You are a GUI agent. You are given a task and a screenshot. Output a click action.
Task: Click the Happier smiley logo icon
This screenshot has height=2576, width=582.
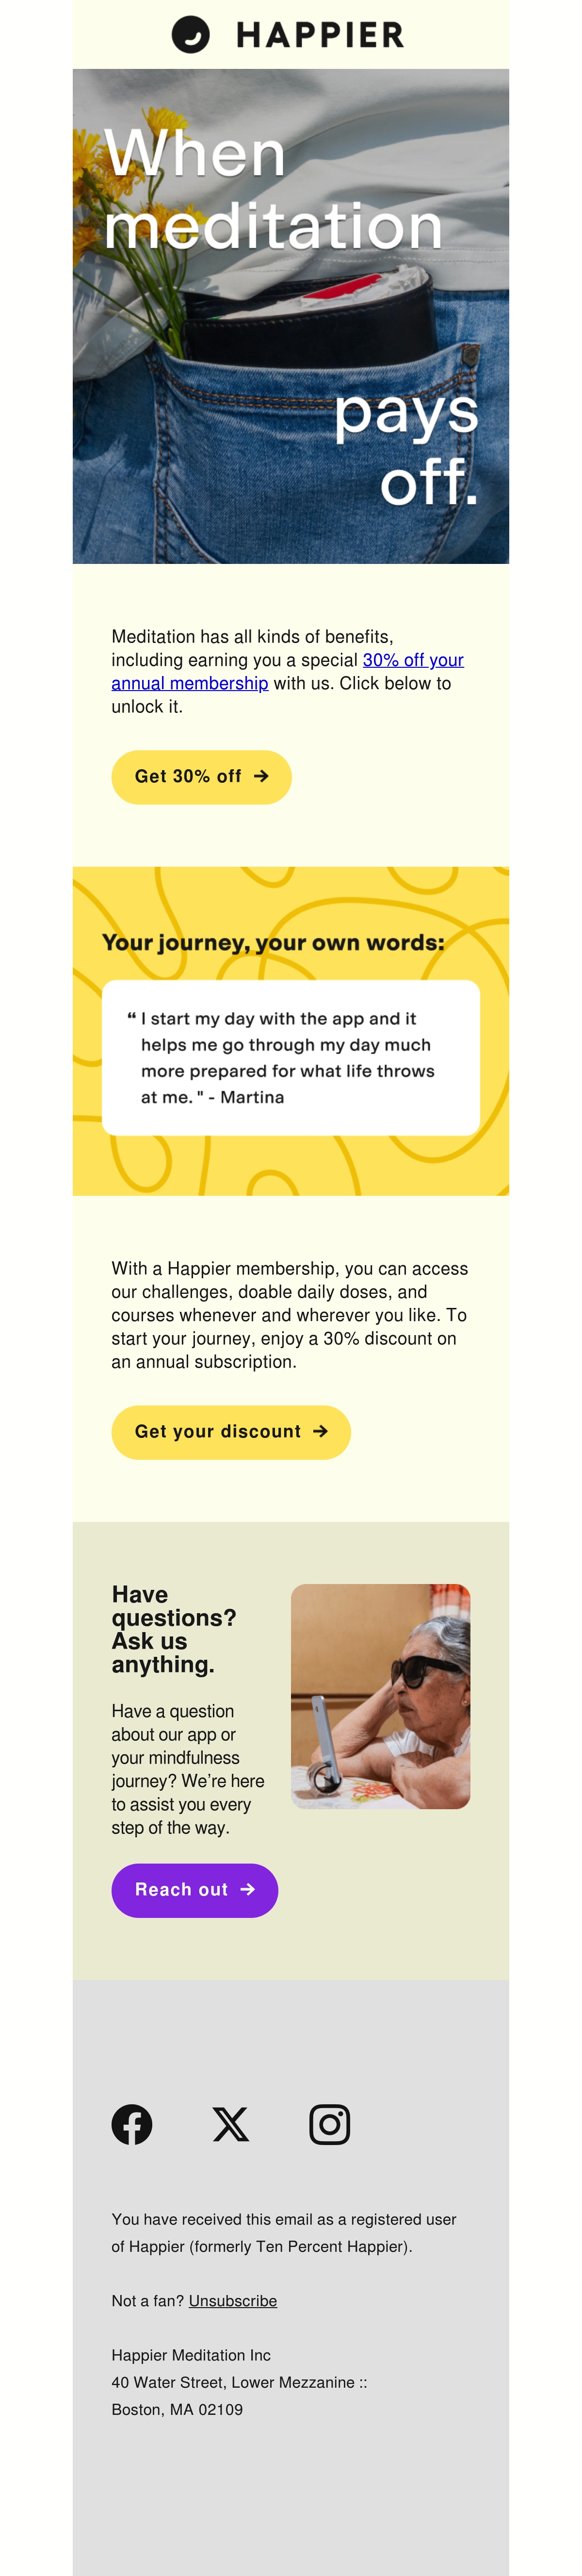coord(190,35)
